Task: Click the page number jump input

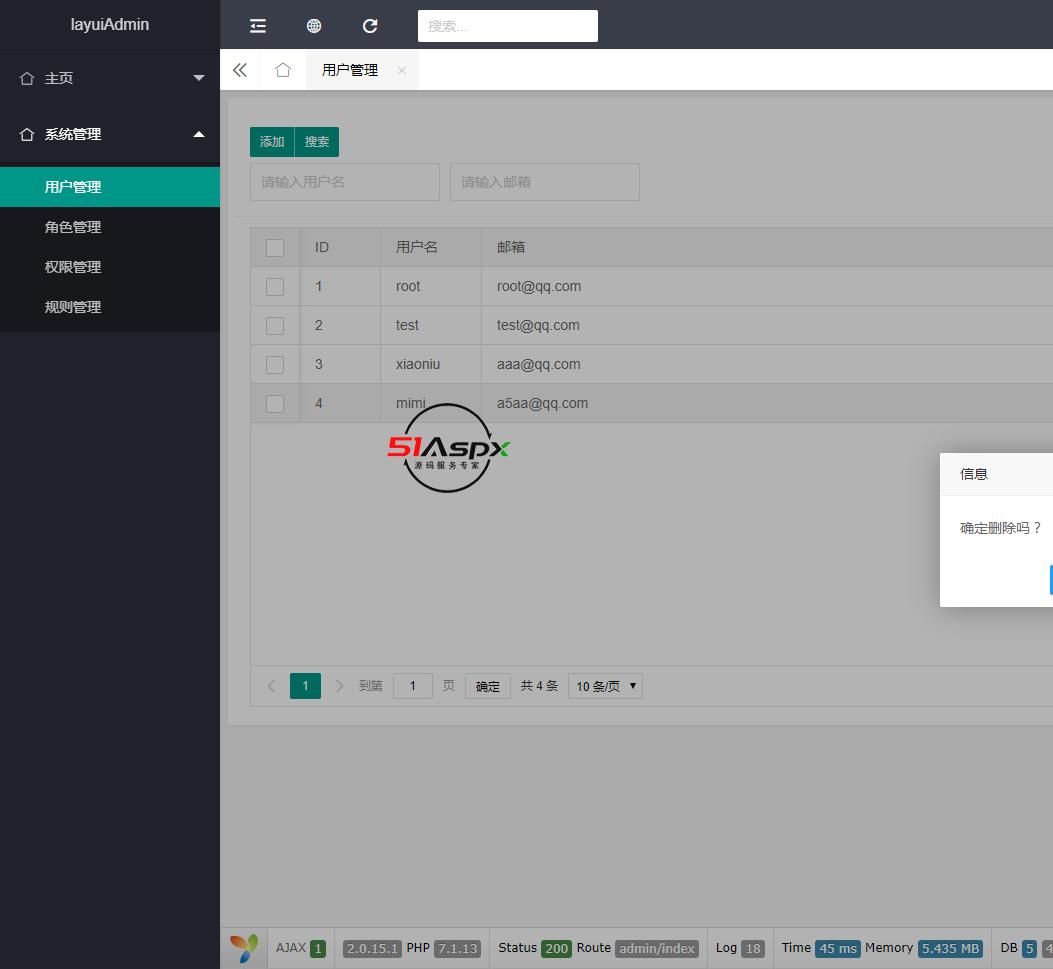Action: click(412, 686)
